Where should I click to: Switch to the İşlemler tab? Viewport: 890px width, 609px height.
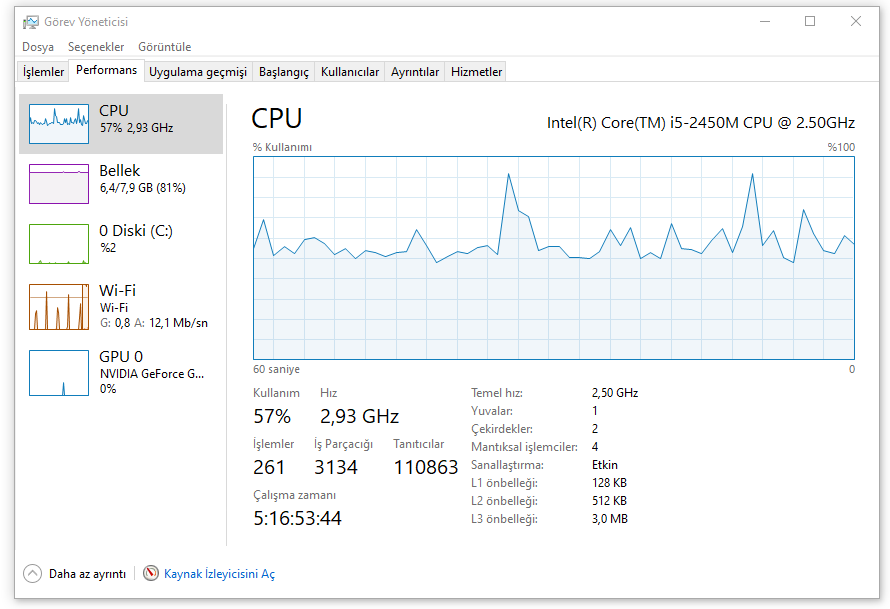click(43, 72)
